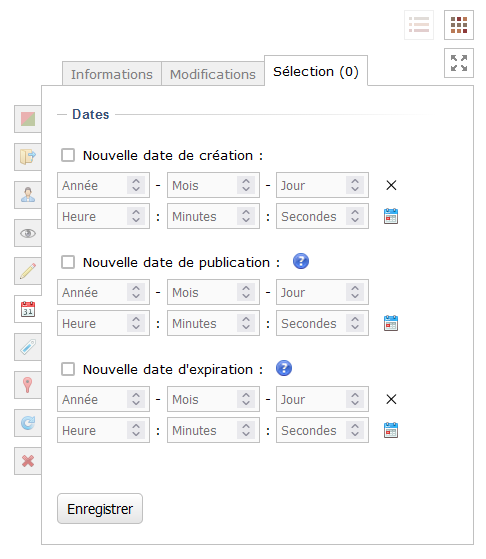Adjust creation date Secondes stepper arrows
Screen dimensions: 486x559
click(x=355, y=216)
